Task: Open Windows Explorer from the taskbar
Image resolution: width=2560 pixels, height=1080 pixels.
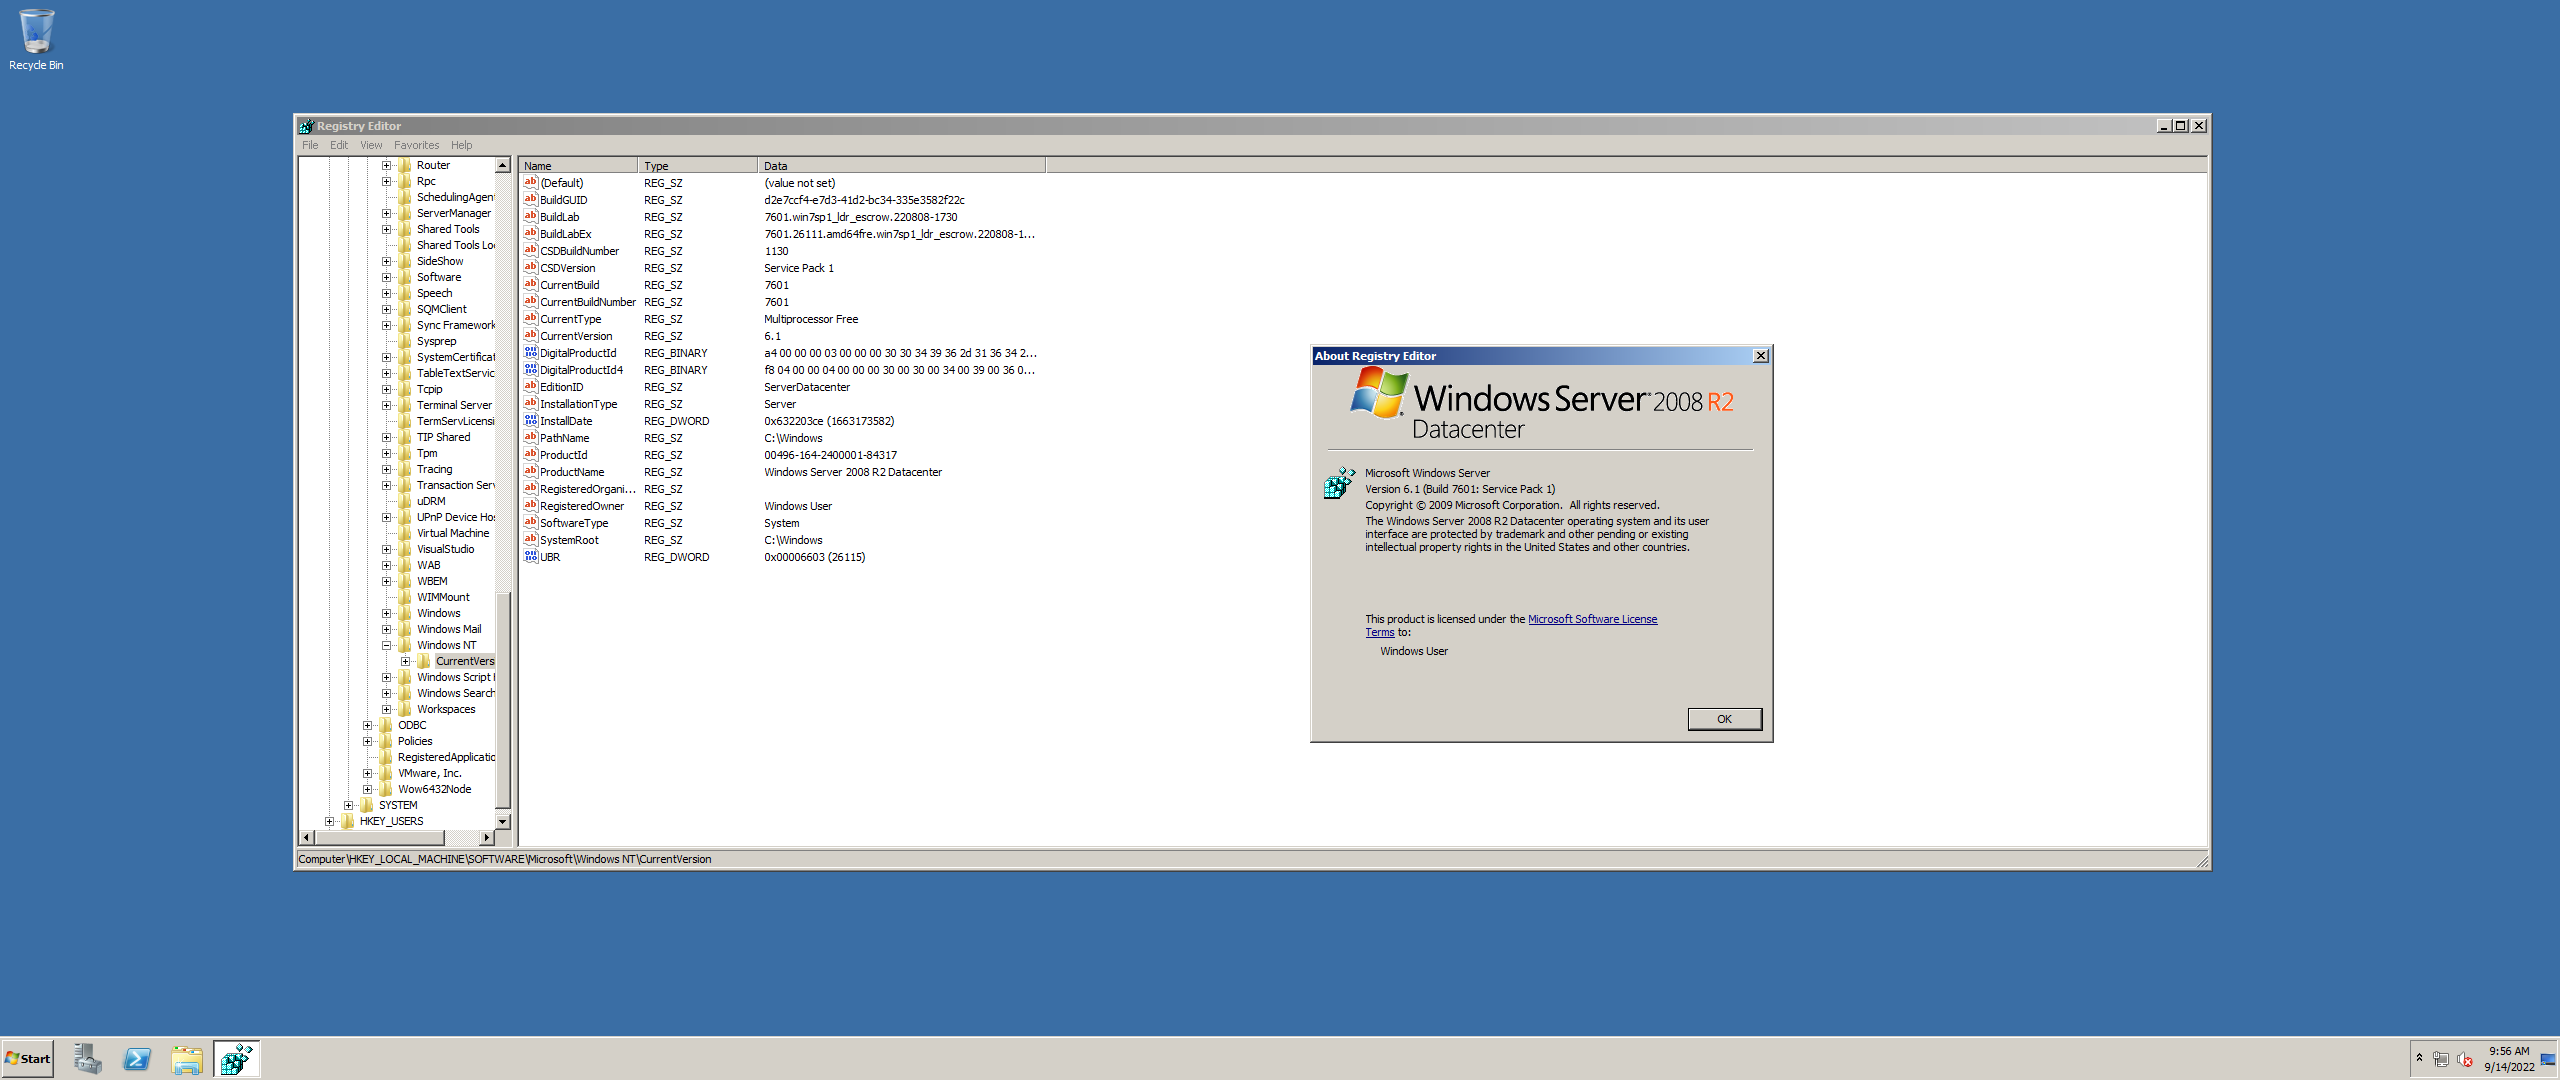Action: (x=187, y=1059)
